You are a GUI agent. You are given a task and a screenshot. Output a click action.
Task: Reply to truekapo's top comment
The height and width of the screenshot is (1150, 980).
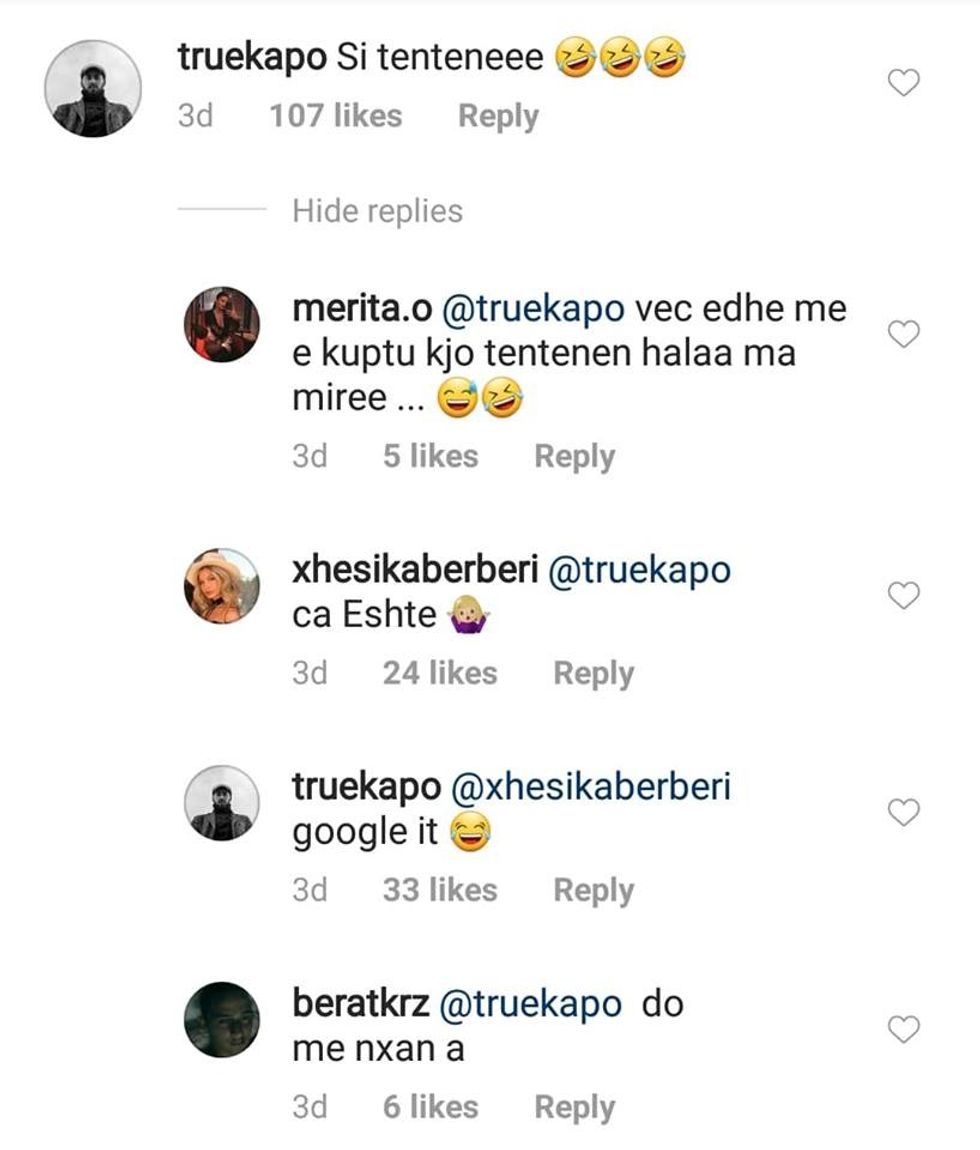(x=497, y=116)
